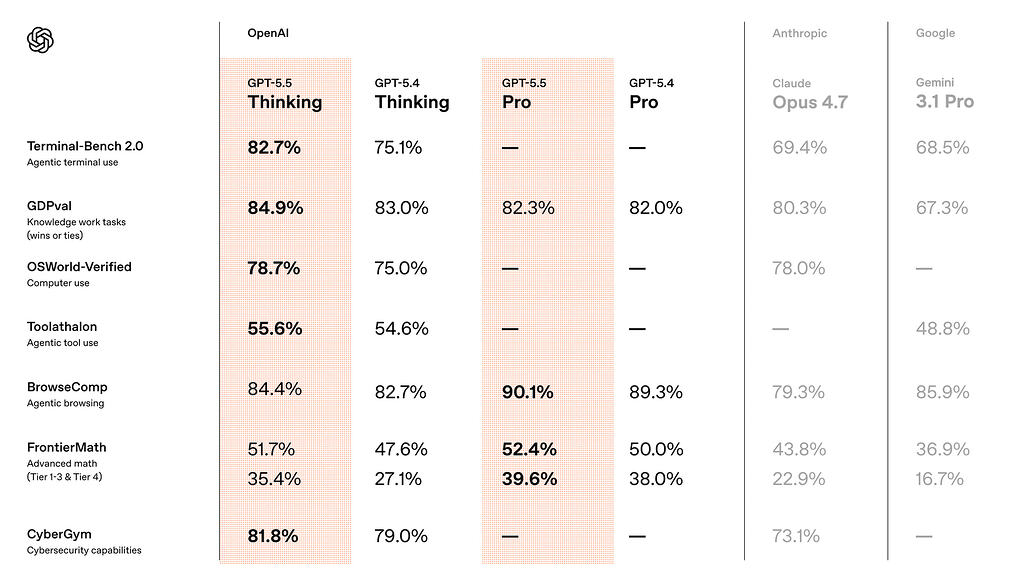This screenshot has width=1035, height=582.
Task: Click the Toolathalon row label
Action: [x=63, y=334]
